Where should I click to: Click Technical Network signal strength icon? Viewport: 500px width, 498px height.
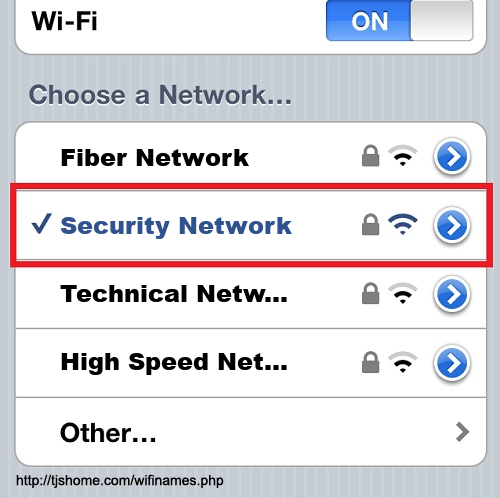coord(403,293)
